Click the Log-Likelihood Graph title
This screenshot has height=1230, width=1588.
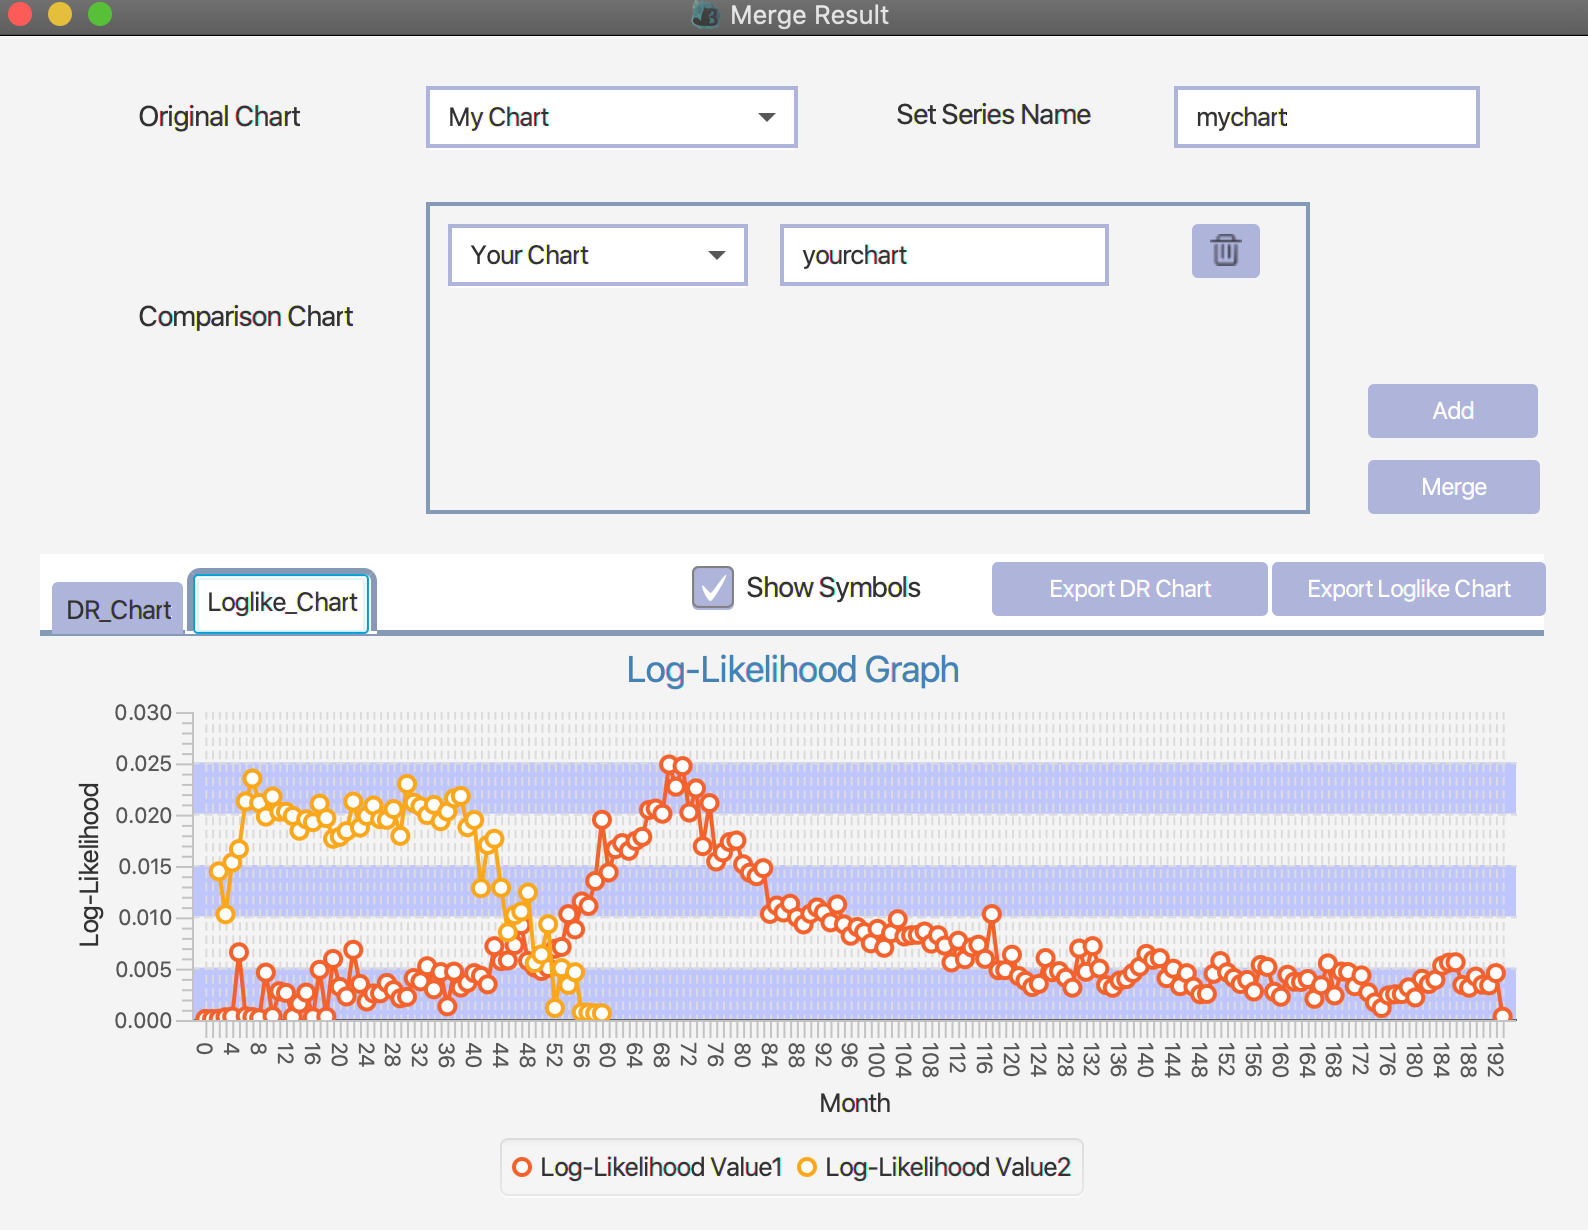792,669
